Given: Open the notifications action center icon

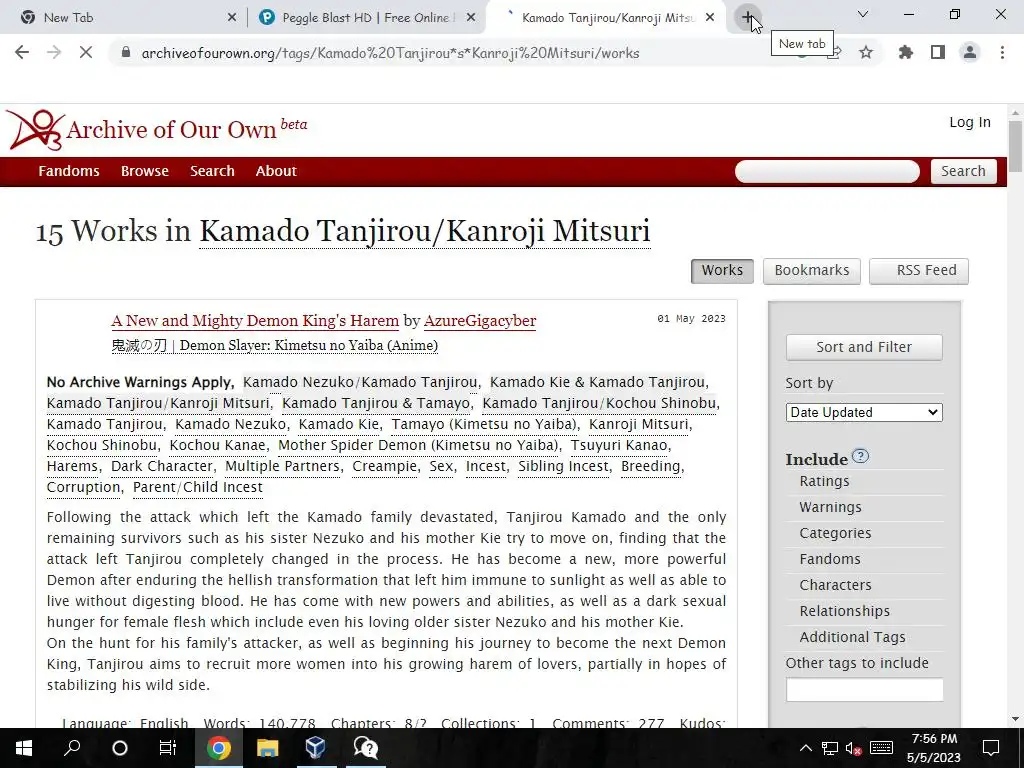Looking at the screenshot, I should (x=991, y=748).
